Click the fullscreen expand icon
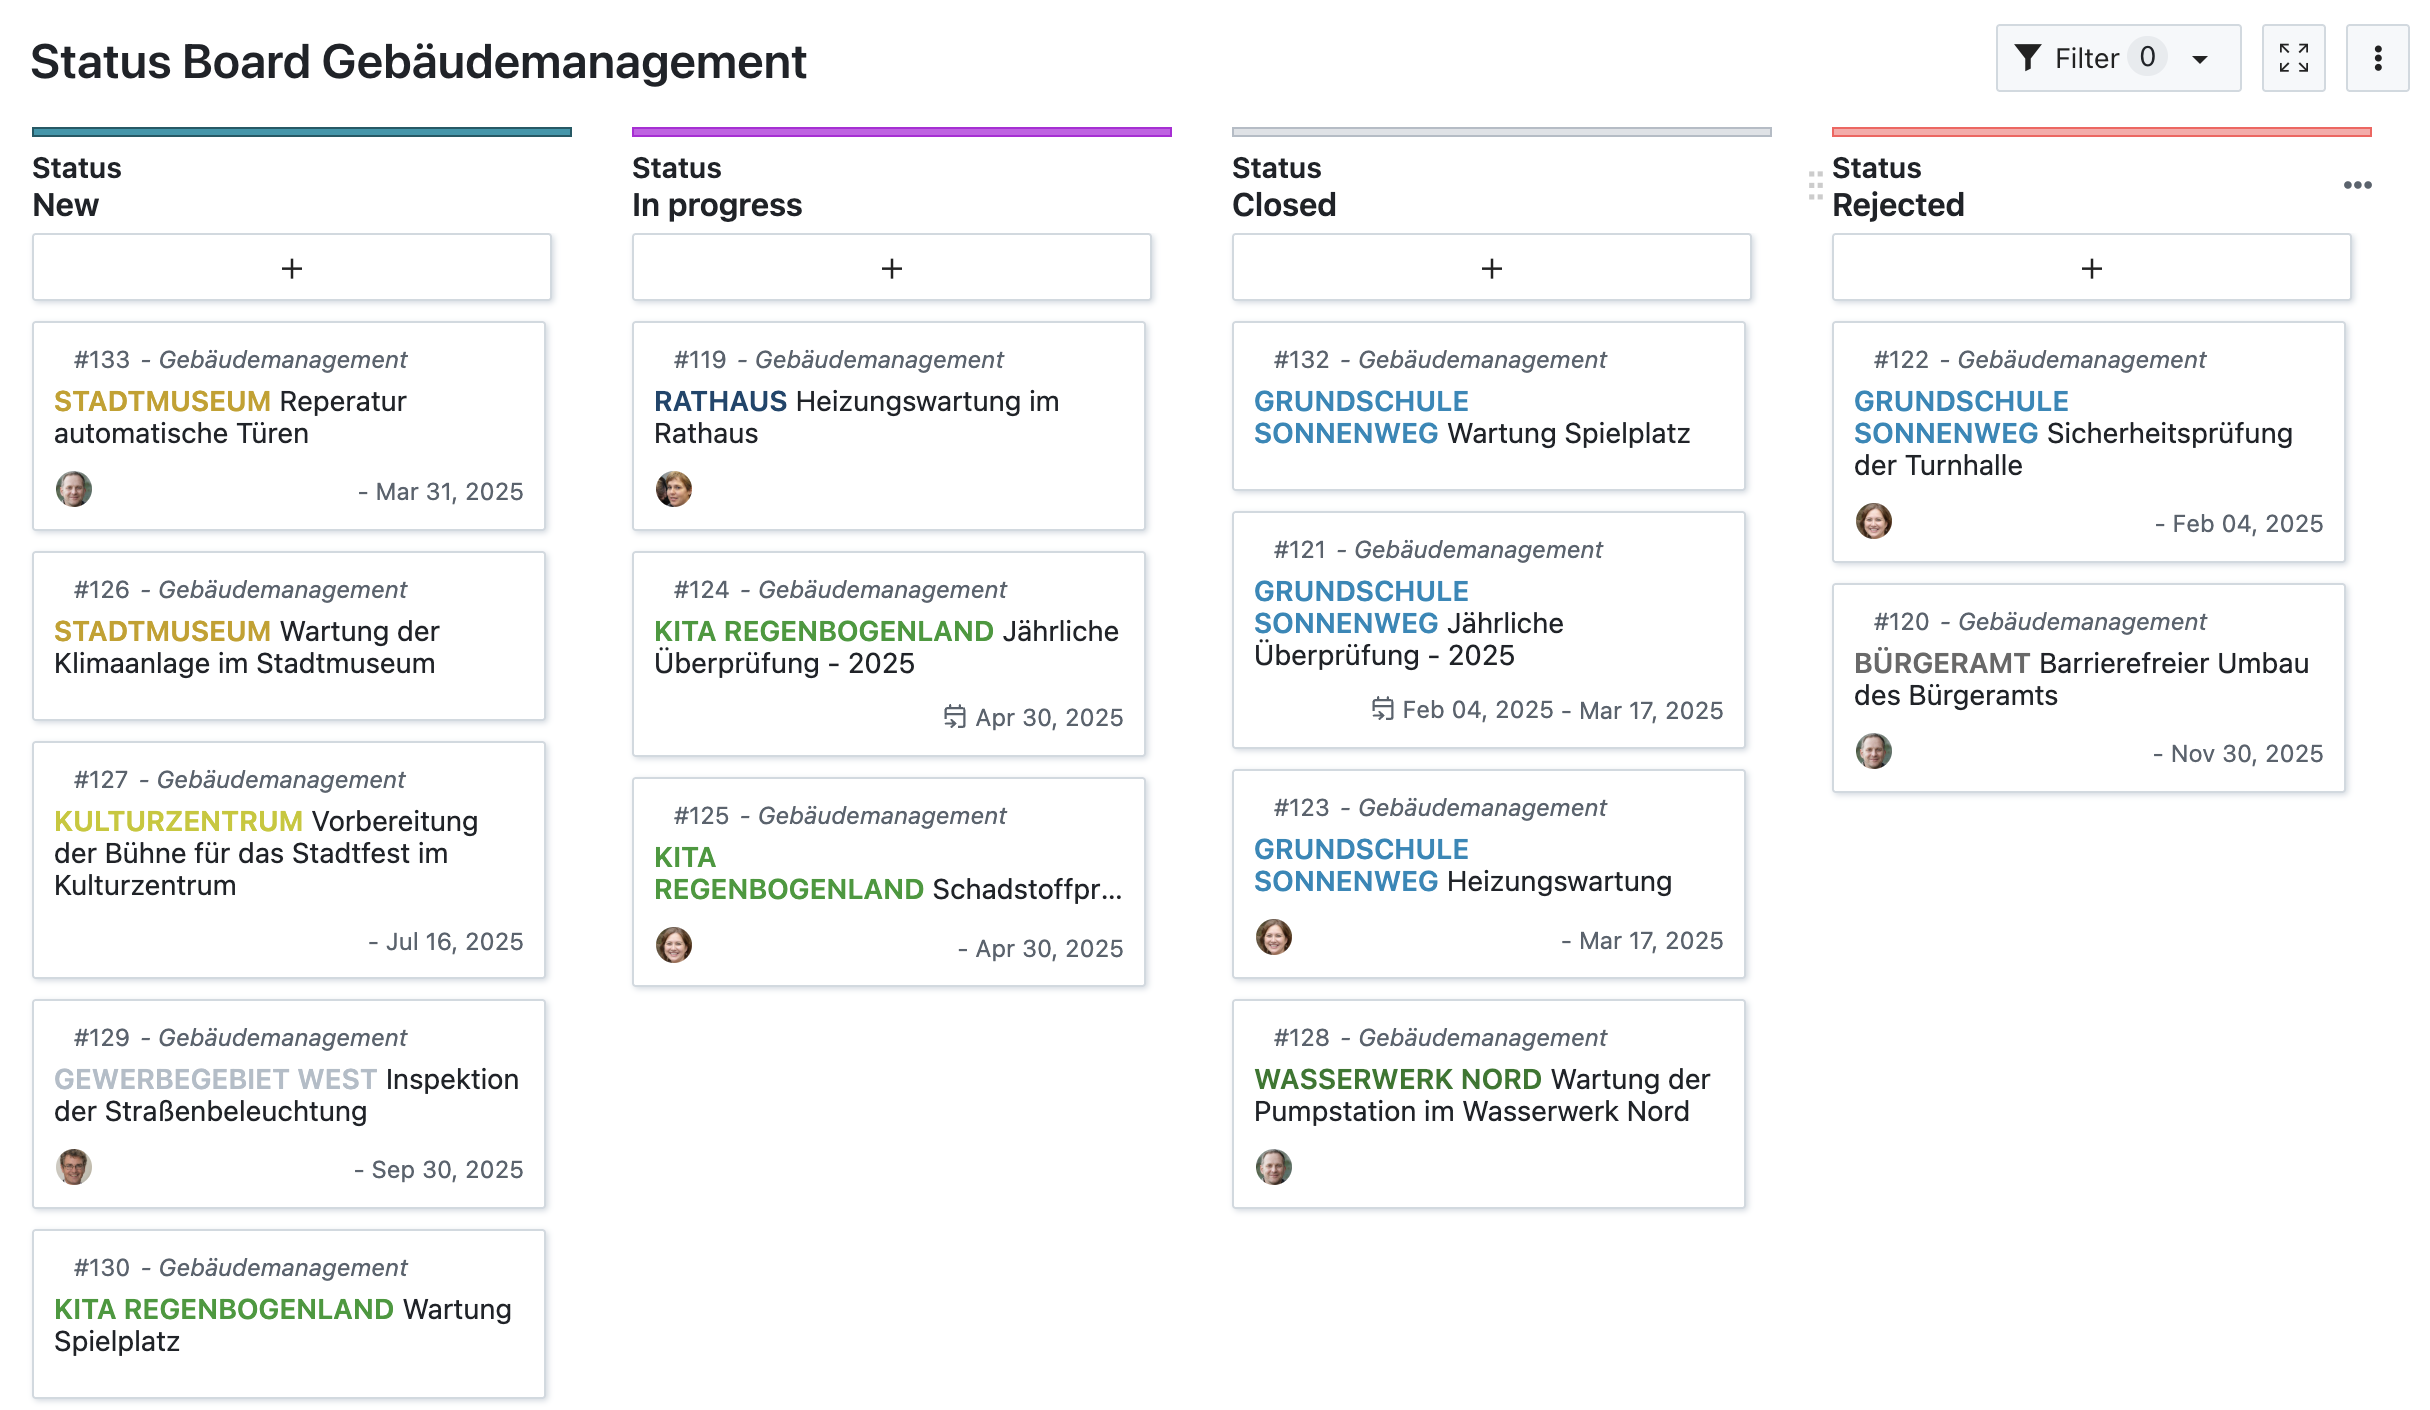Viewport: 2430px width, 1410px height. click(2294, 58)
